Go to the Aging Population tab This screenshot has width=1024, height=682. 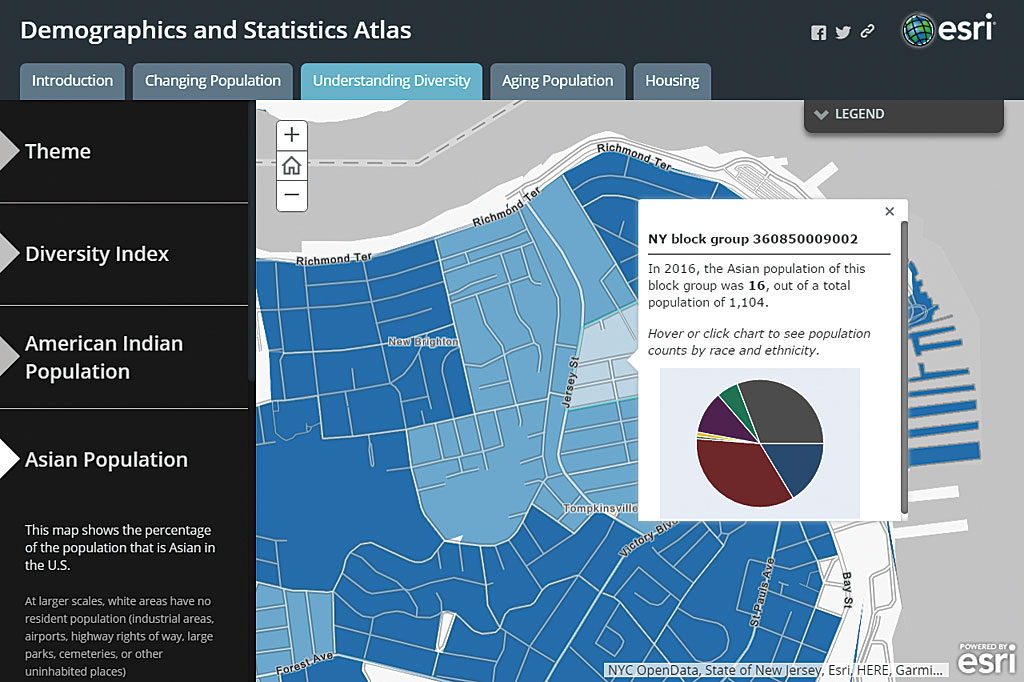[557, 81]
